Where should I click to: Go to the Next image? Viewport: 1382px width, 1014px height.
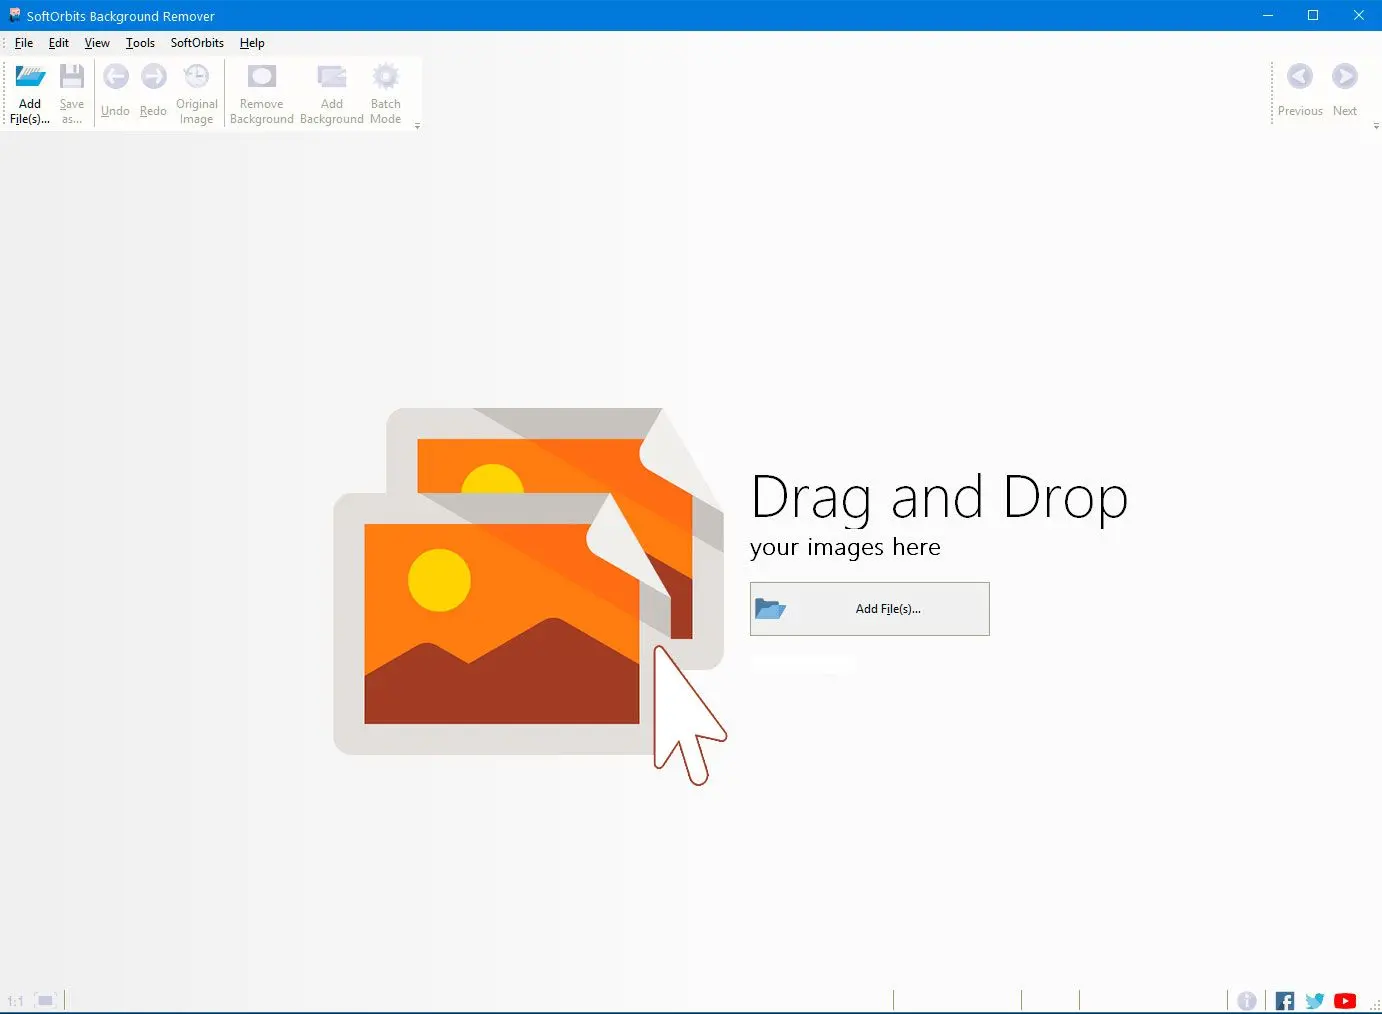click(1345, 90)
